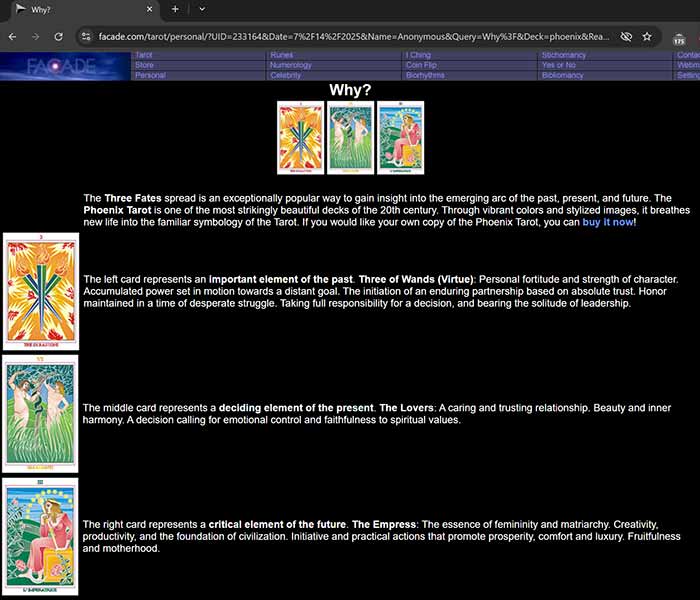
Task: Click bold text 'Phoenix Tarot'
Action: (x=117, y=210)
